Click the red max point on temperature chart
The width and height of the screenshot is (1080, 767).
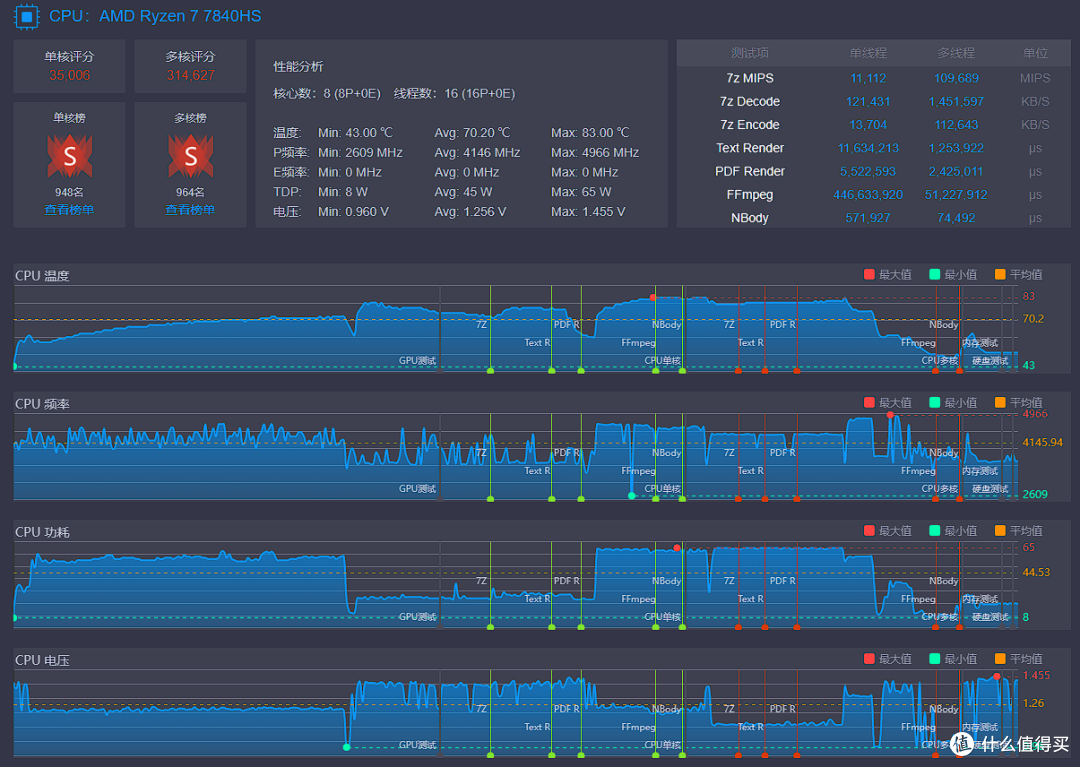[x=653, y=297]
